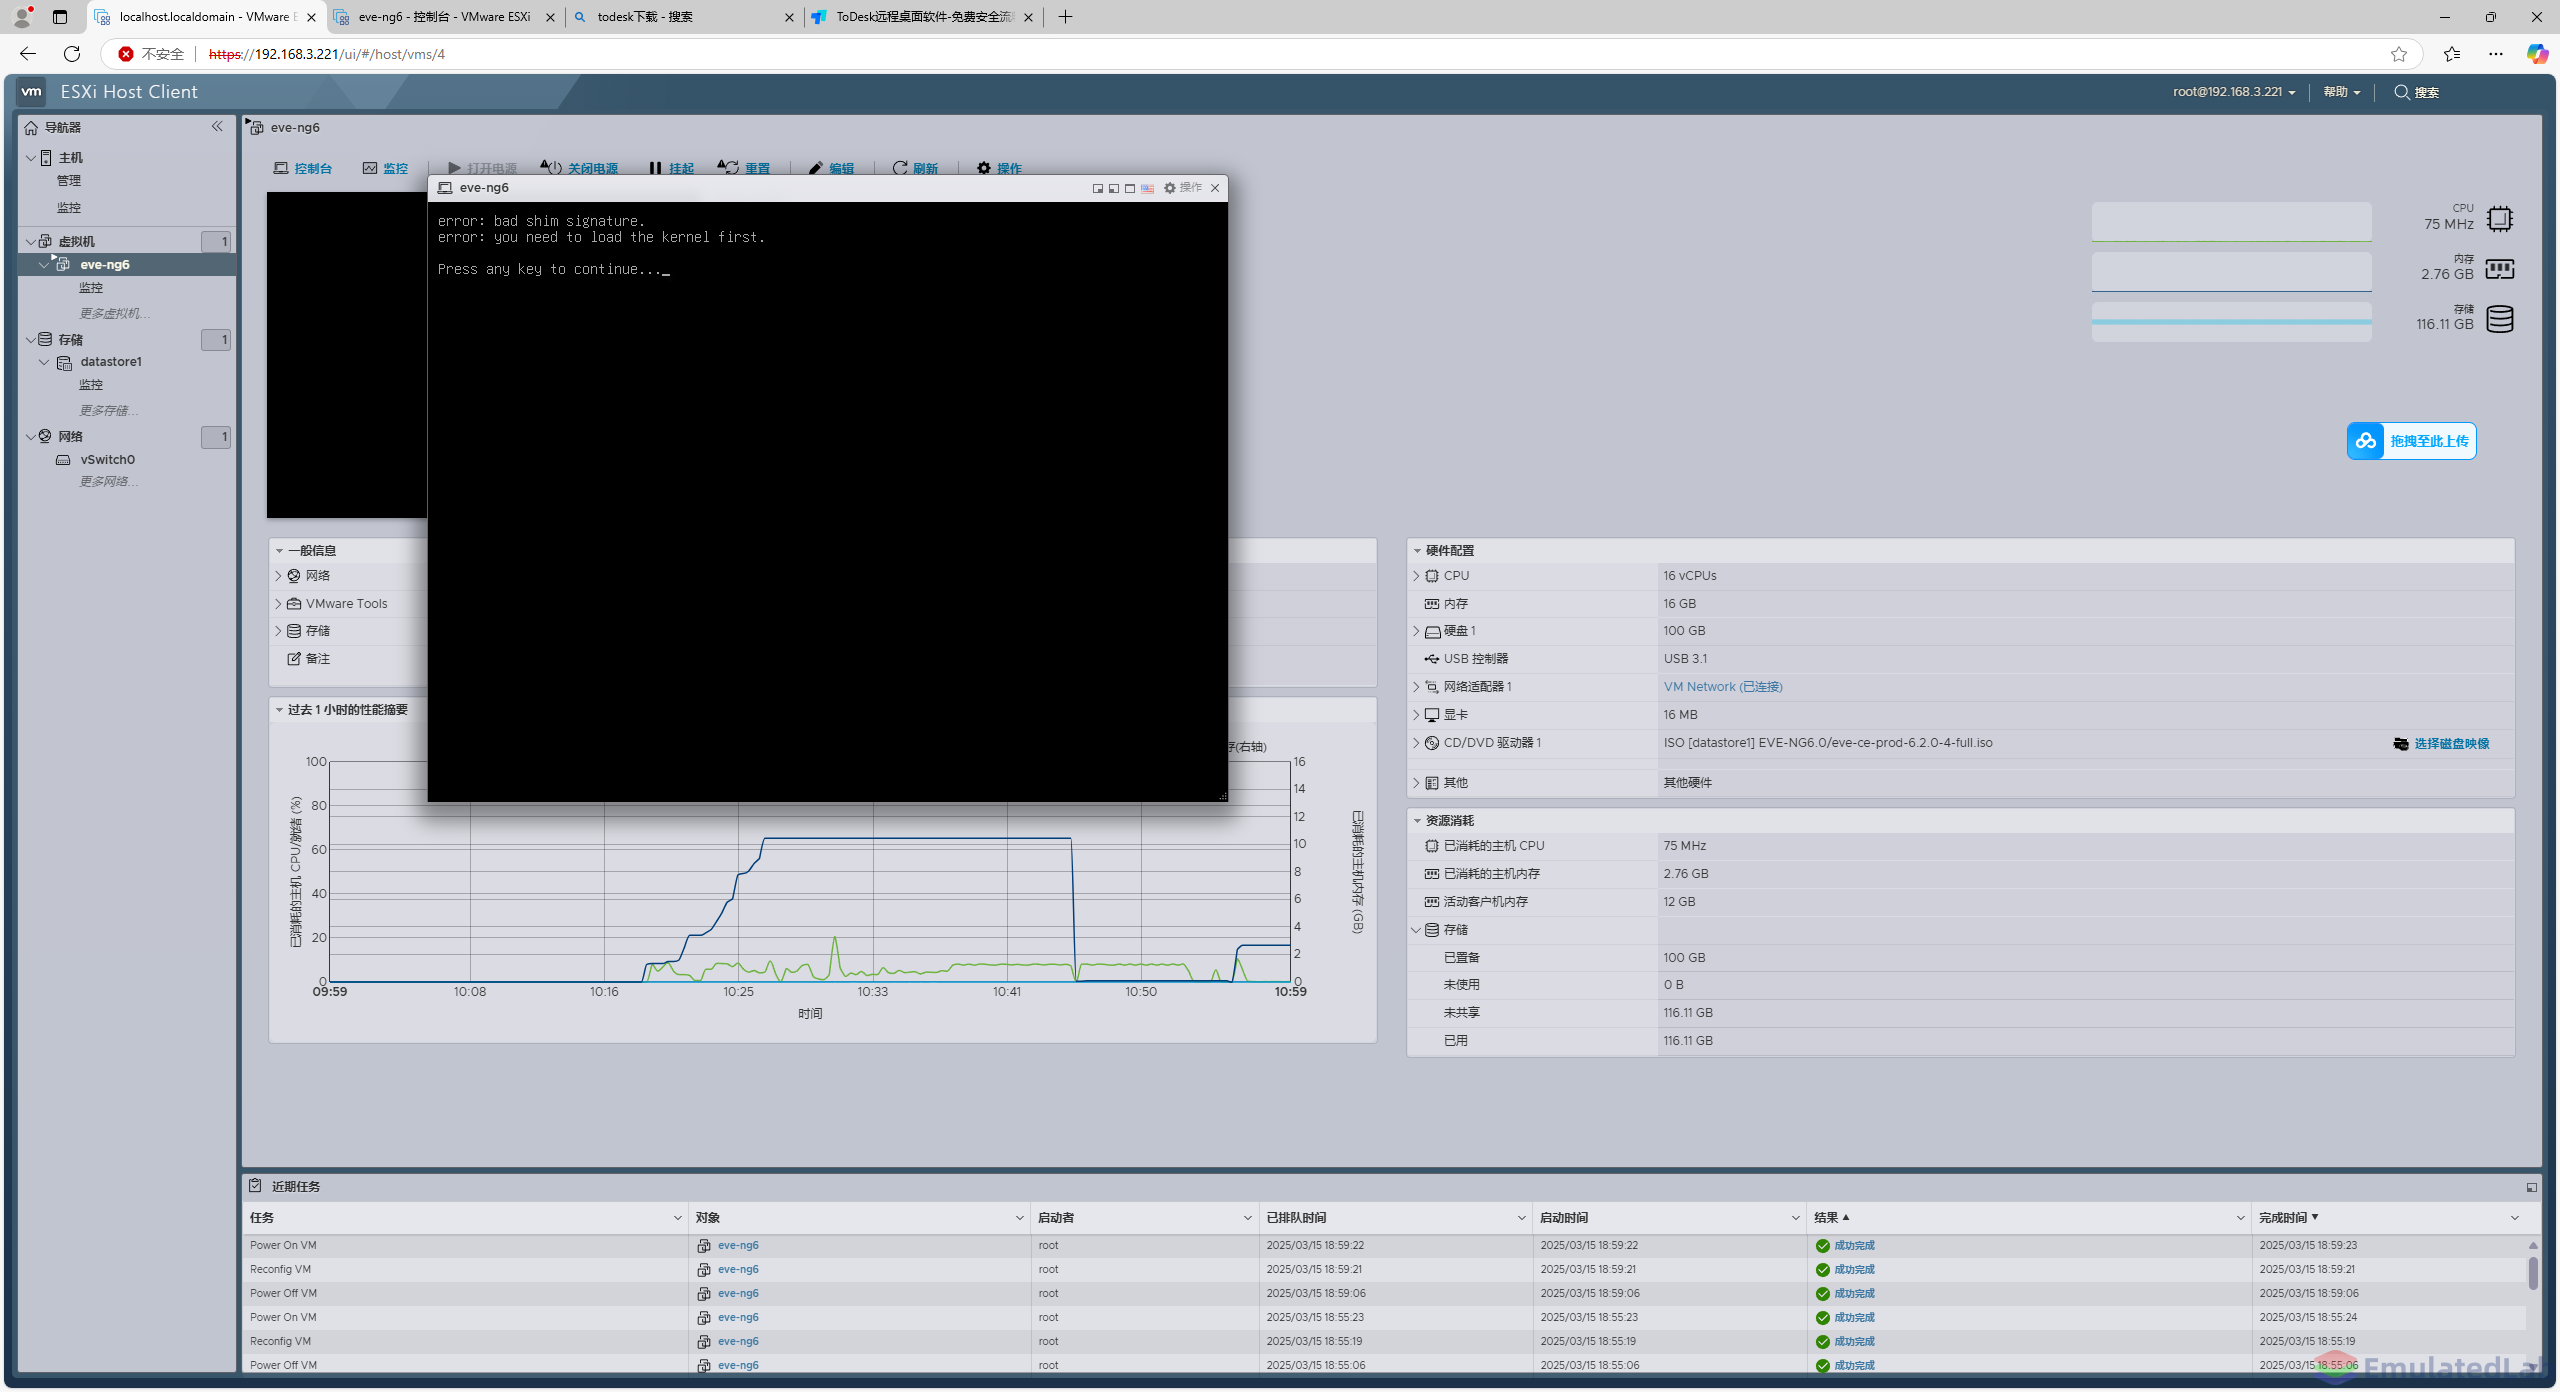Image resolution: width=2560 pixels, height=1392 pixels.
Task: Click 更多网络 more networks link
Action: [108, 482]
